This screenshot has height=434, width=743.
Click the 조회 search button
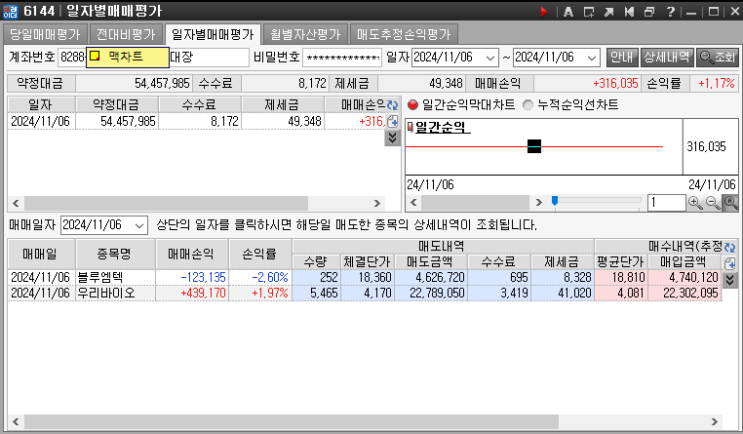click(x=717, y=57)
